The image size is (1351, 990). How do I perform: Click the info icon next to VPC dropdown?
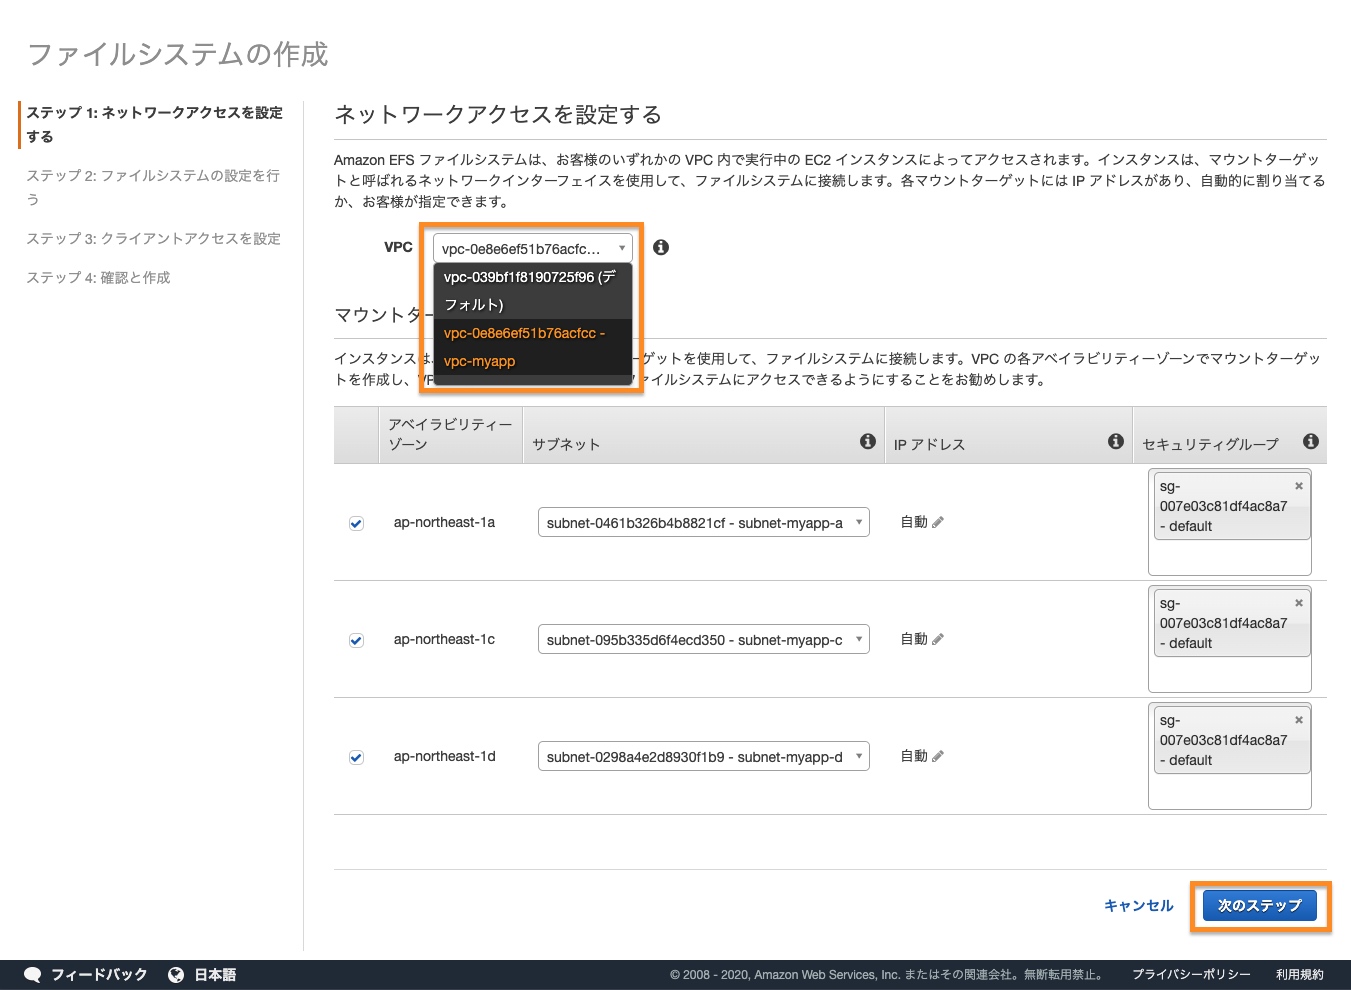pos(661,247)
